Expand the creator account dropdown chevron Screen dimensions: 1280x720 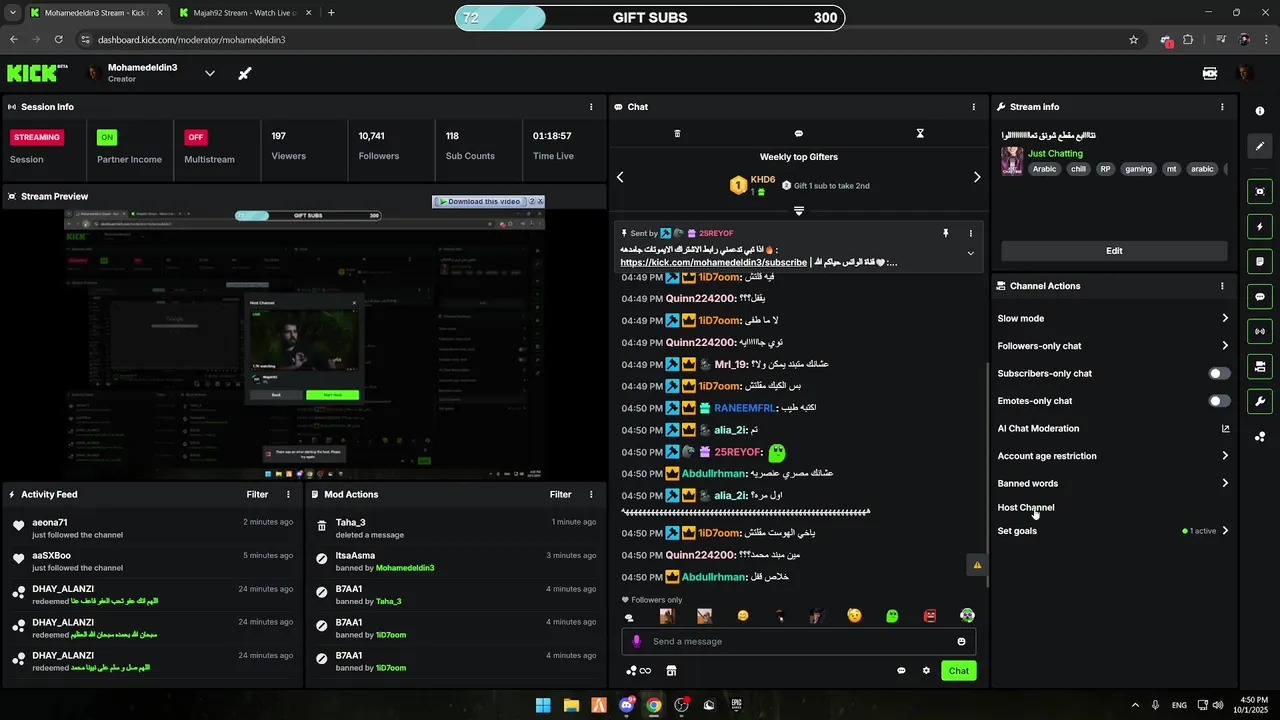click(x=210, y=73)
